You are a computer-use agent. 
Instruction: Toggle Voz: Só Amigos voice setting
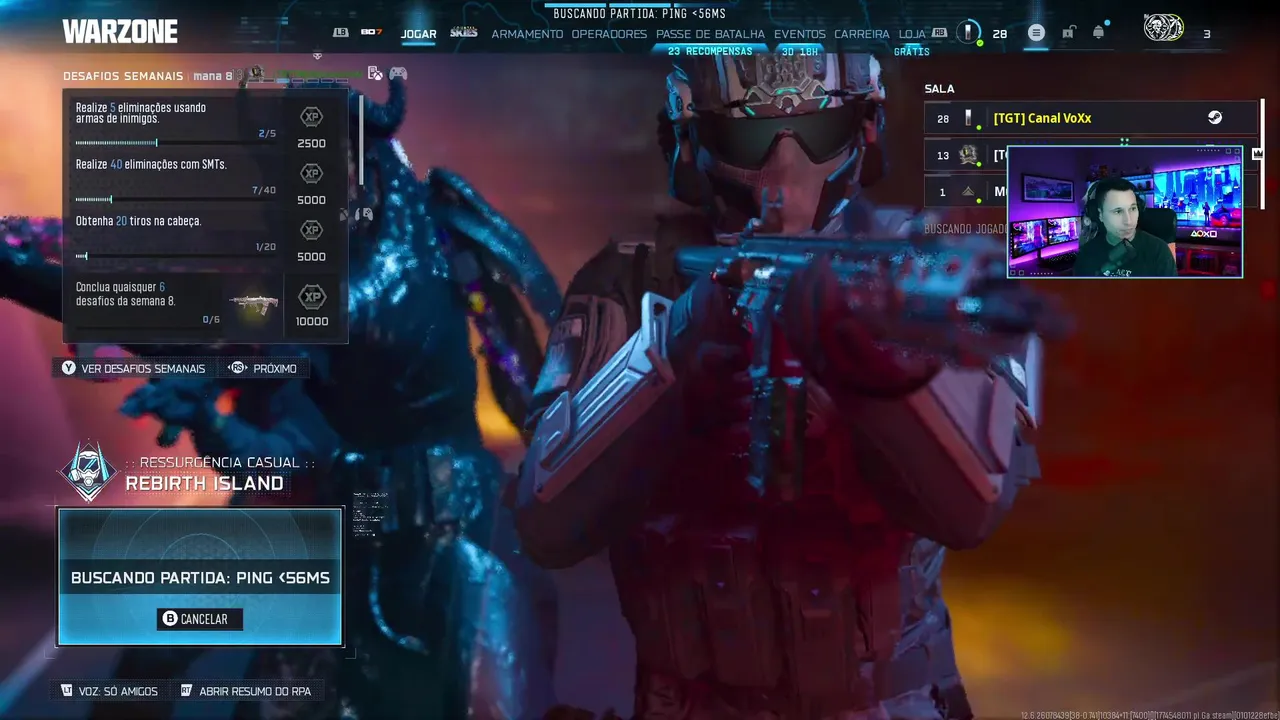tap(109, 691)
